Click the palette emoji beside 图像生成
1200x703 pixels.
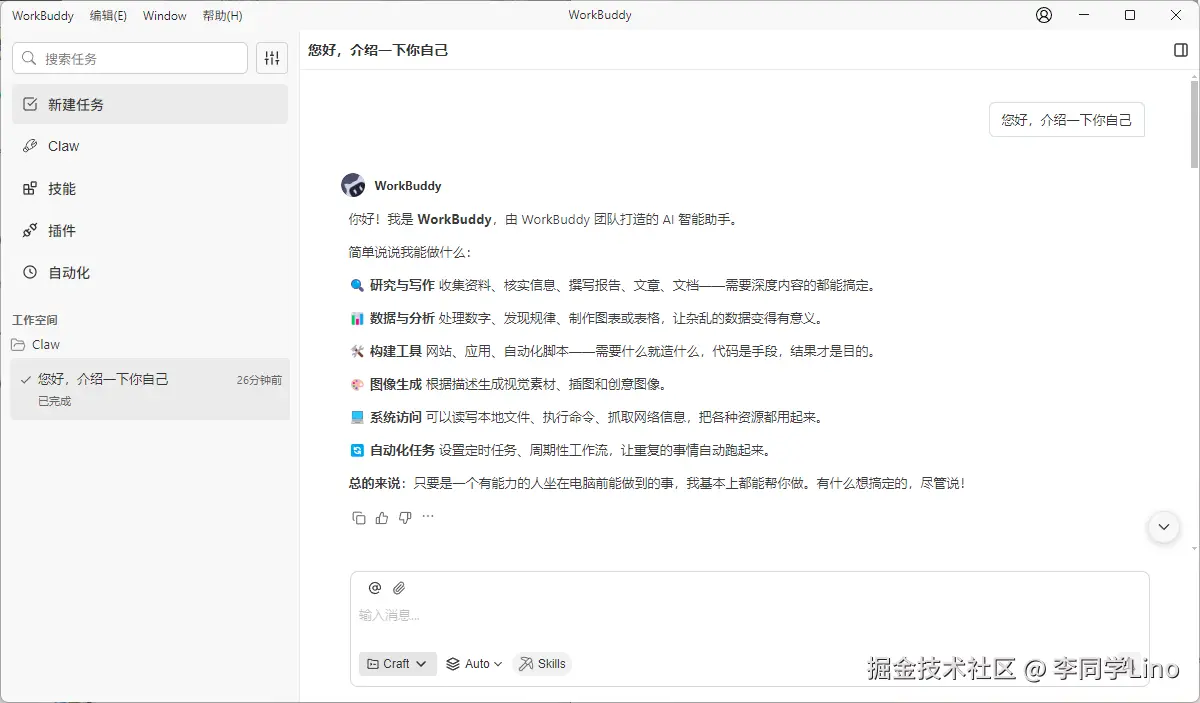click(357, 385)
